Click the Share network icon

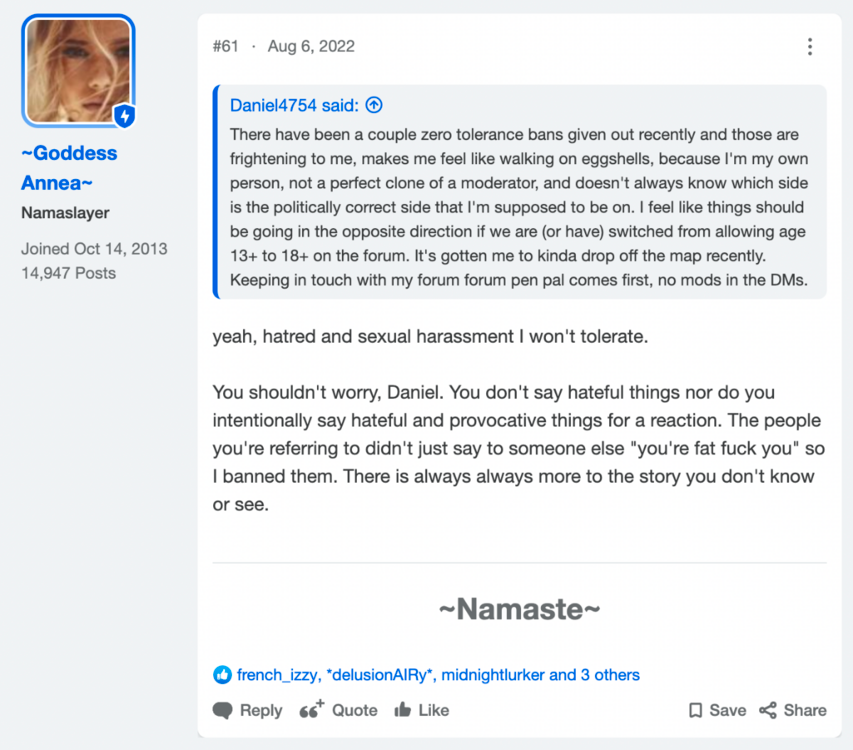[x=768, y=710]
